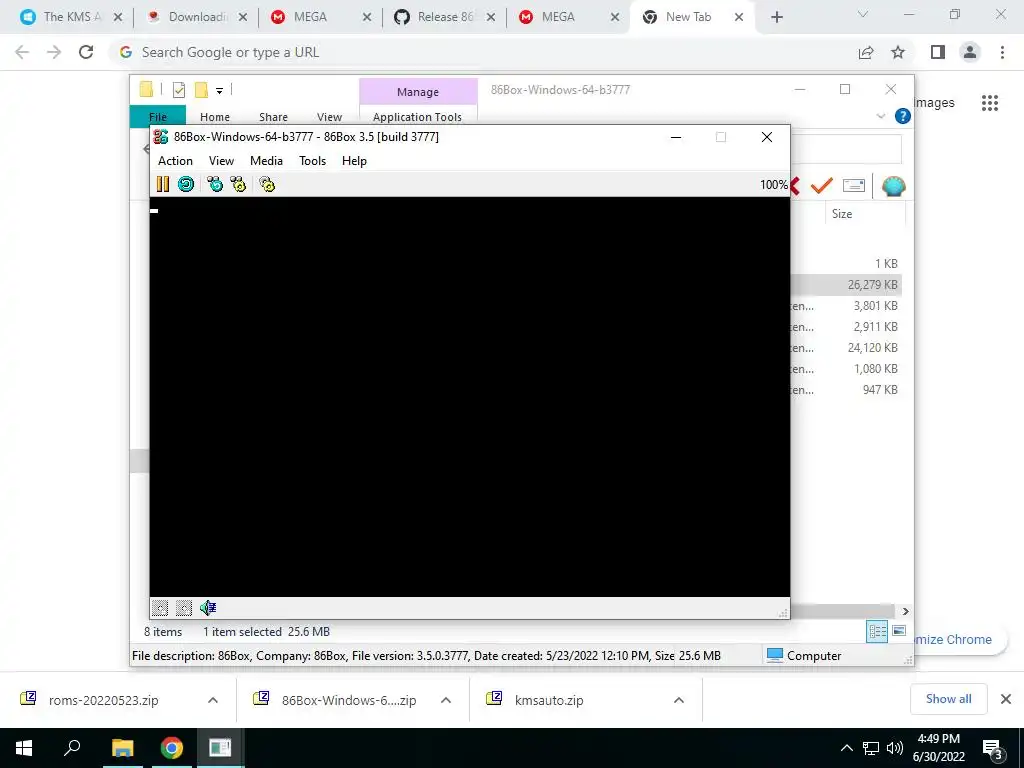Open Chrome profile avatar
The image size is (1024, 768).
click(x=970, y=52)
